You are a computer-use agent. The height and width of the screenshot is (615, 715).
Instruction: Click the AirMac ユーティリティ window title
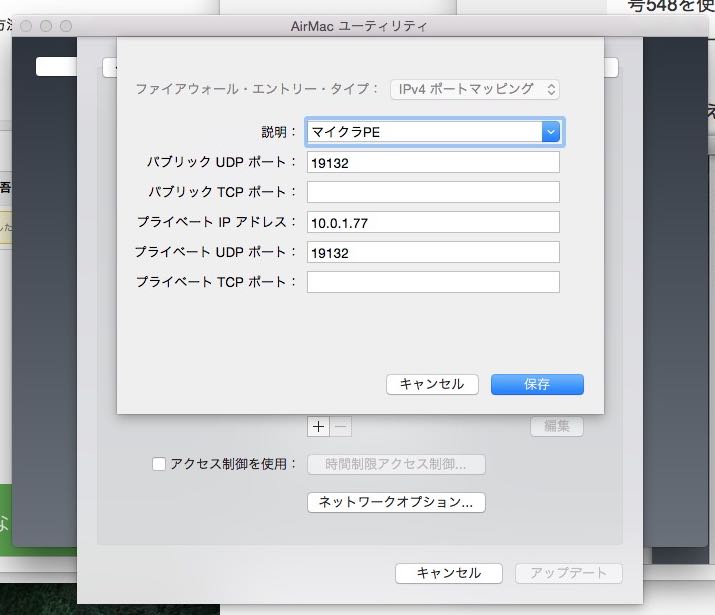359,26
